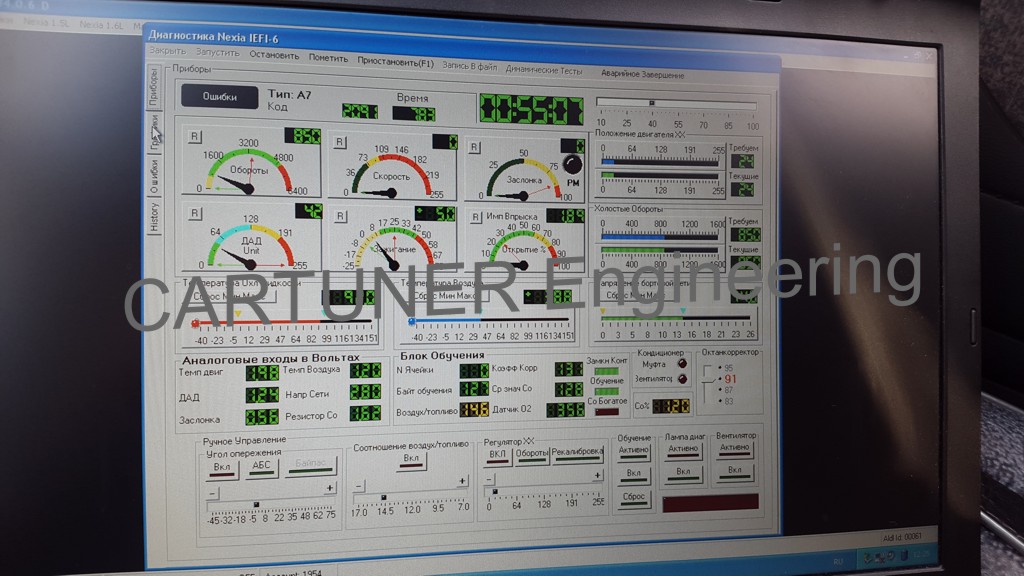This screenshot has height=576, width=1024.
Task: Decrease Угол опережения with minus button
Action: pos(213,493)
